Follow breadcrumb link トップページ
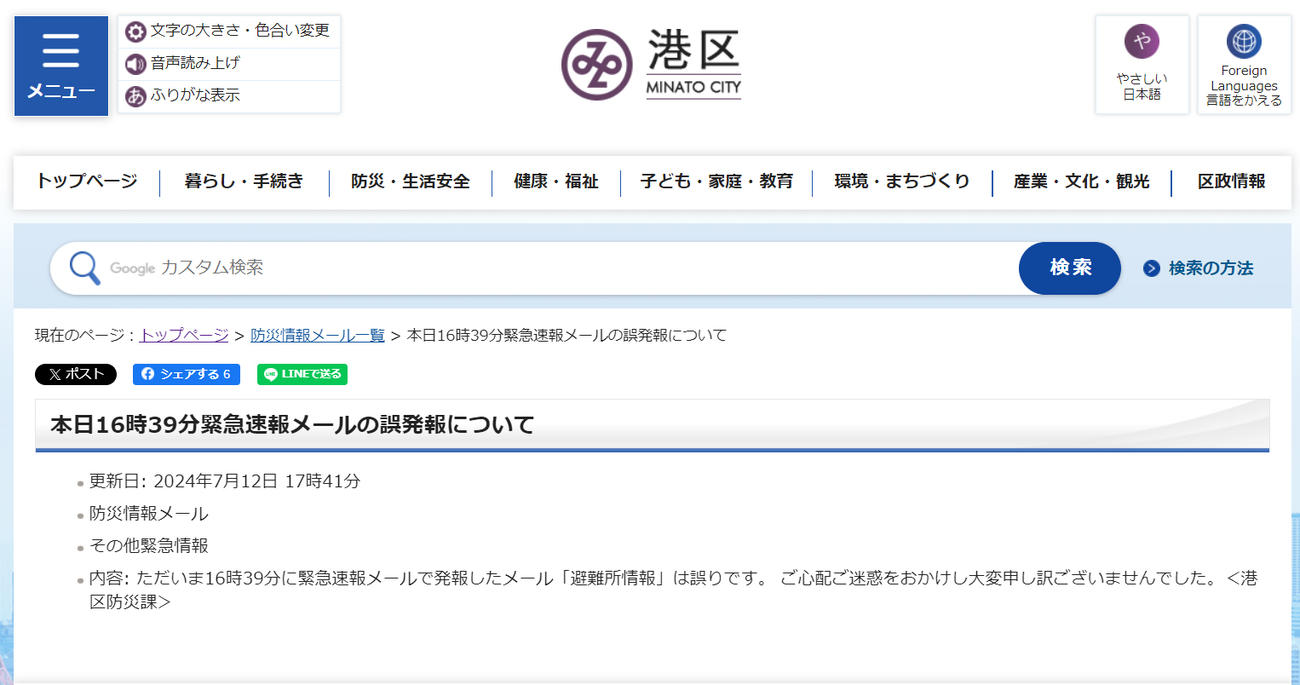 coord(184,335)
